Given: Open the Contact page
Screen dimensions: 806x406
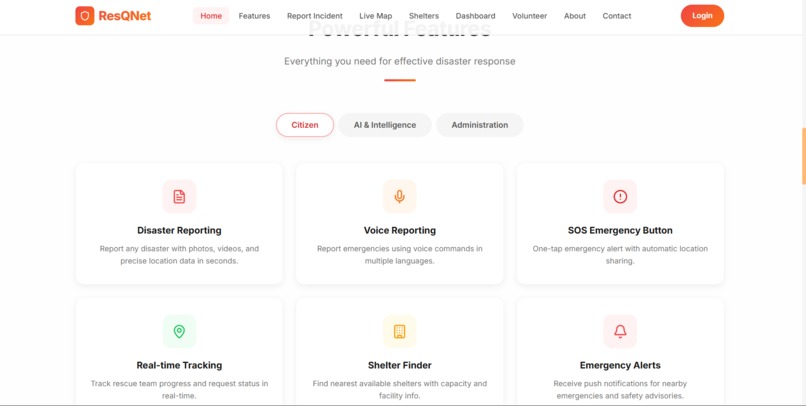Looking at the screenshot, I should click(617, 16).
